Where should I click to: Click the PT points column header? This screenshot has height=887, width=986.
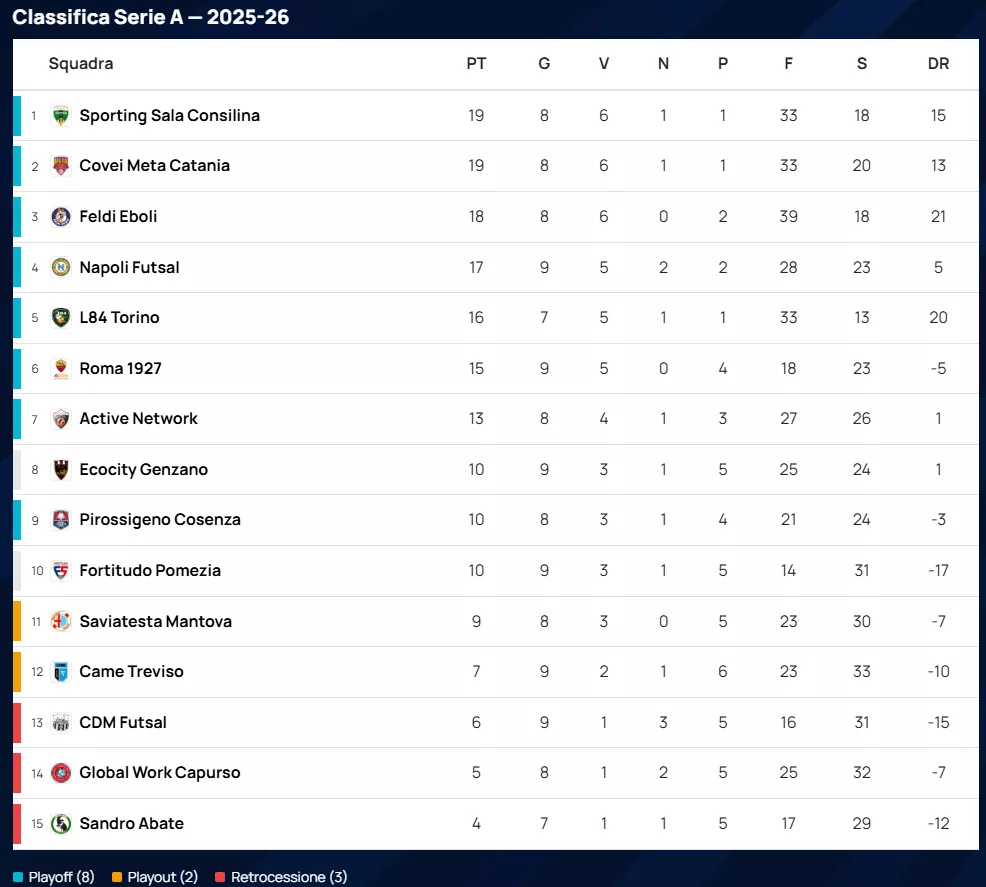pos(476,64)
